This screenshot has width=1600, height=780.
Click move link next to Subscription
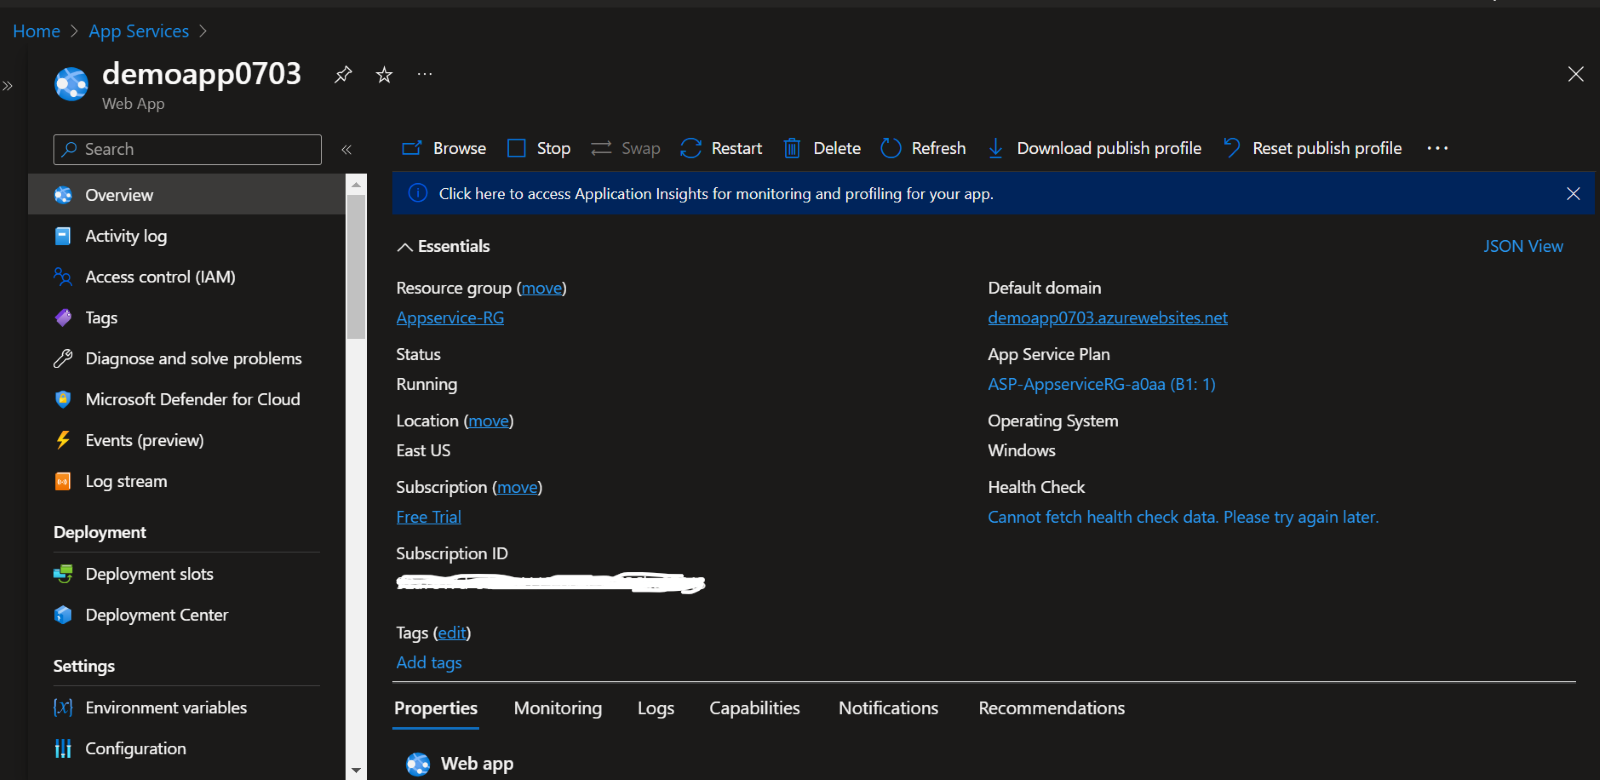point(517,487)
